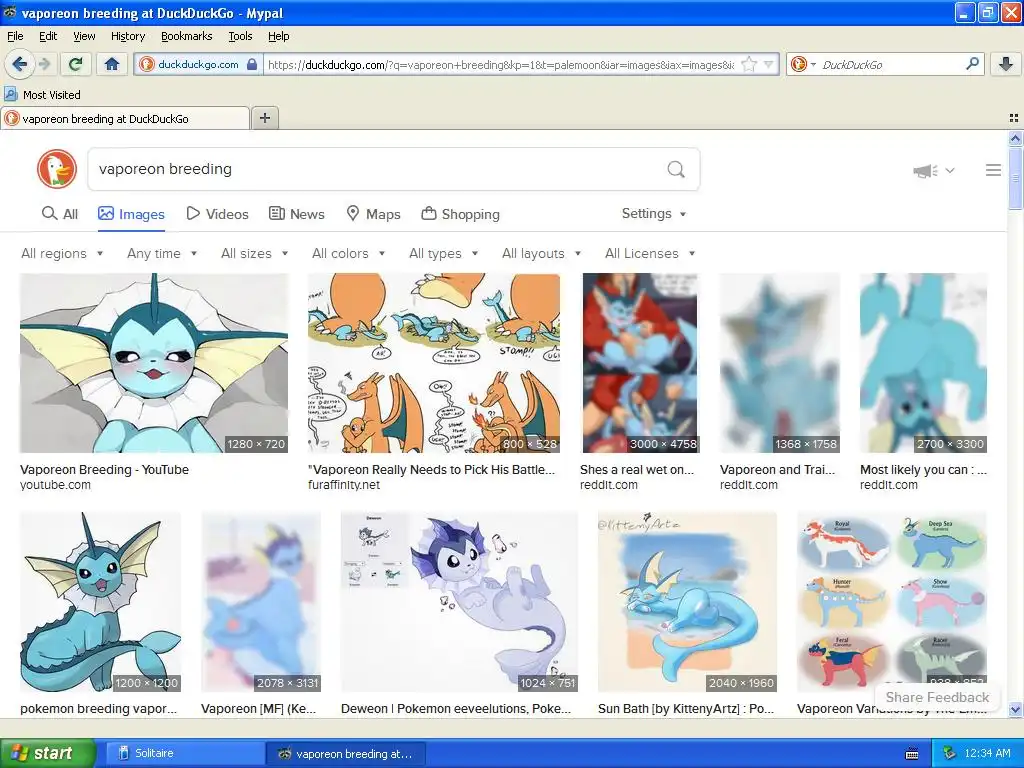
Task: Open the Bookmarks menu
Action: 187,36
